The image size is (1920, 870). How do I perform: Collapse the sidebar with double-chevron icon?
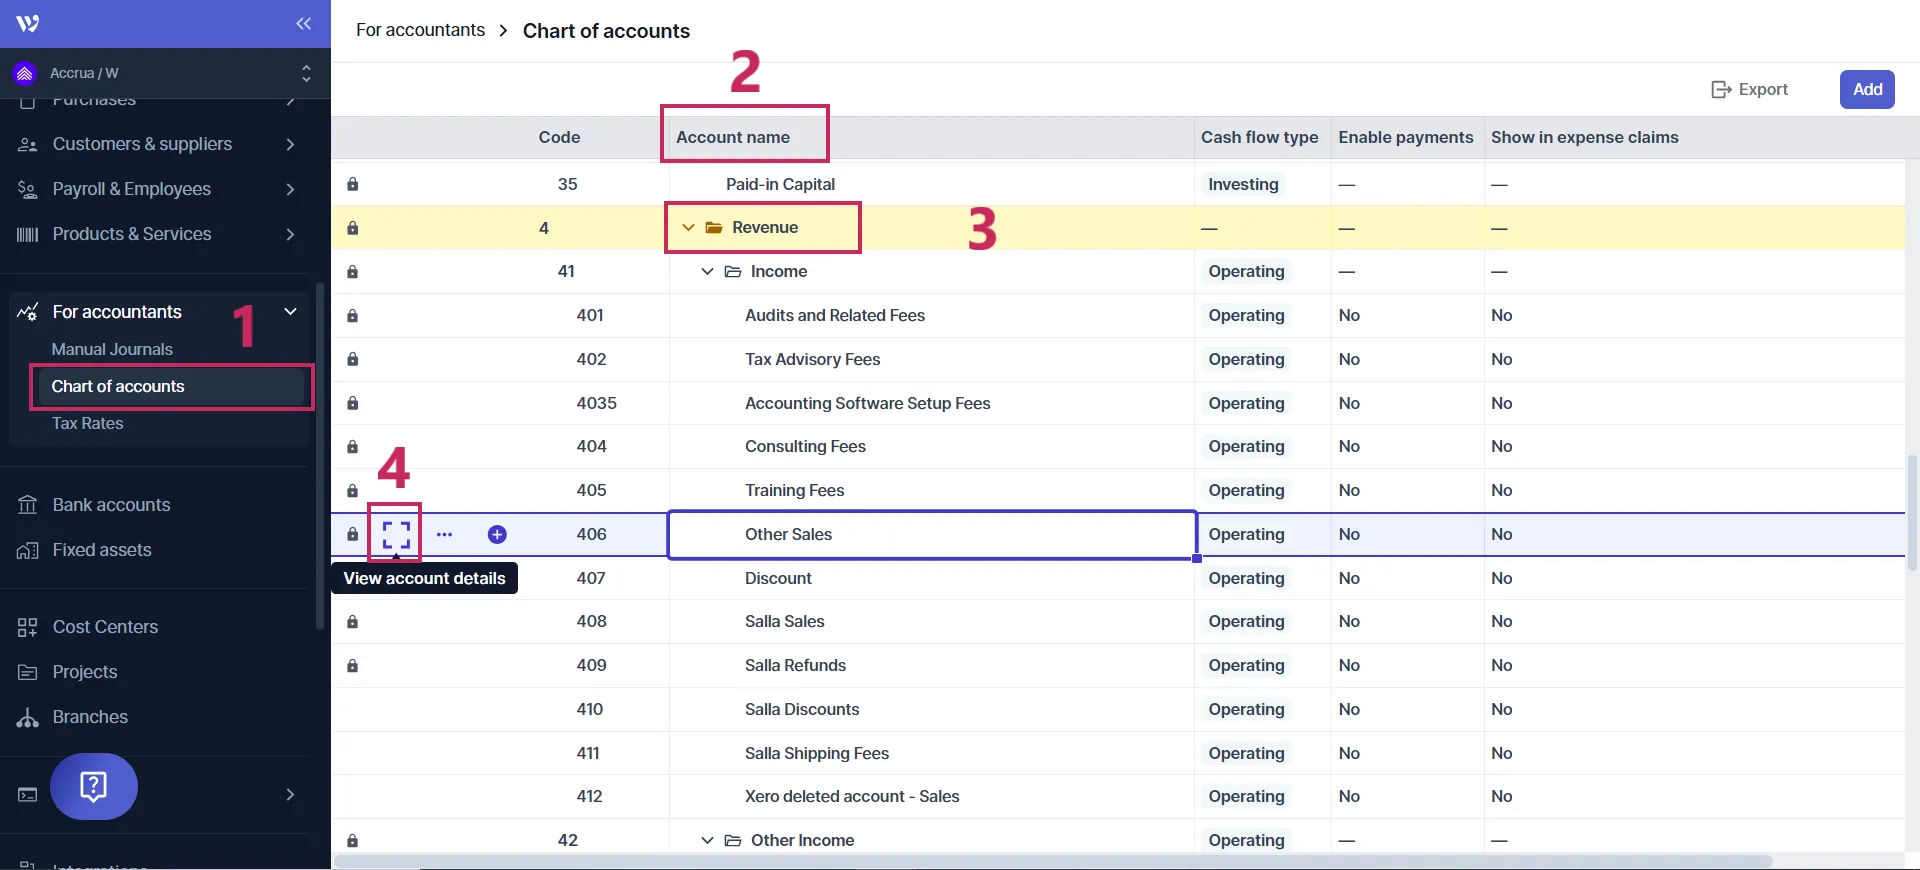pyautogui.click(x=303, y=24)
